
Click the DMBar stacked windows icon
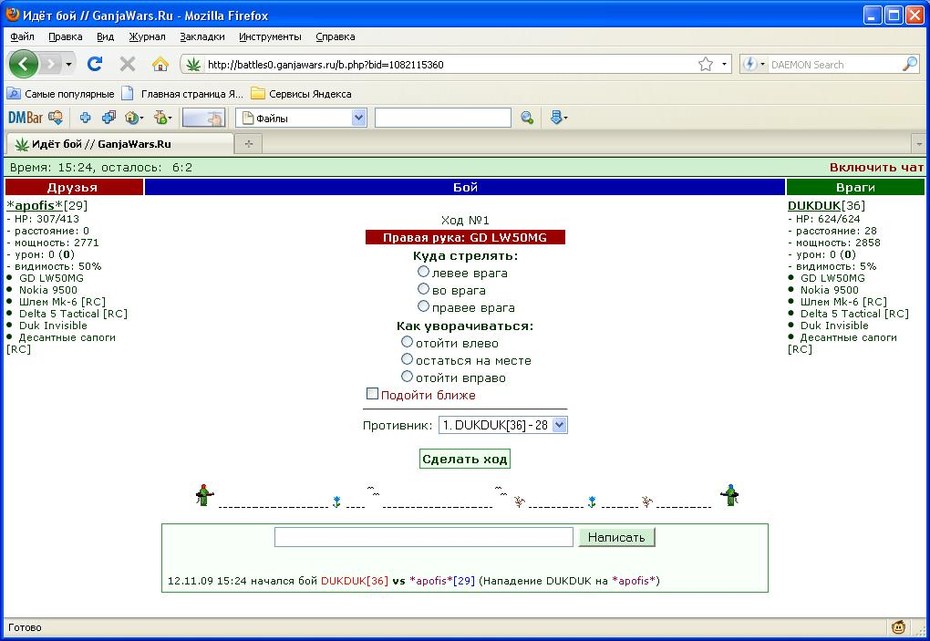coord(109,117)
